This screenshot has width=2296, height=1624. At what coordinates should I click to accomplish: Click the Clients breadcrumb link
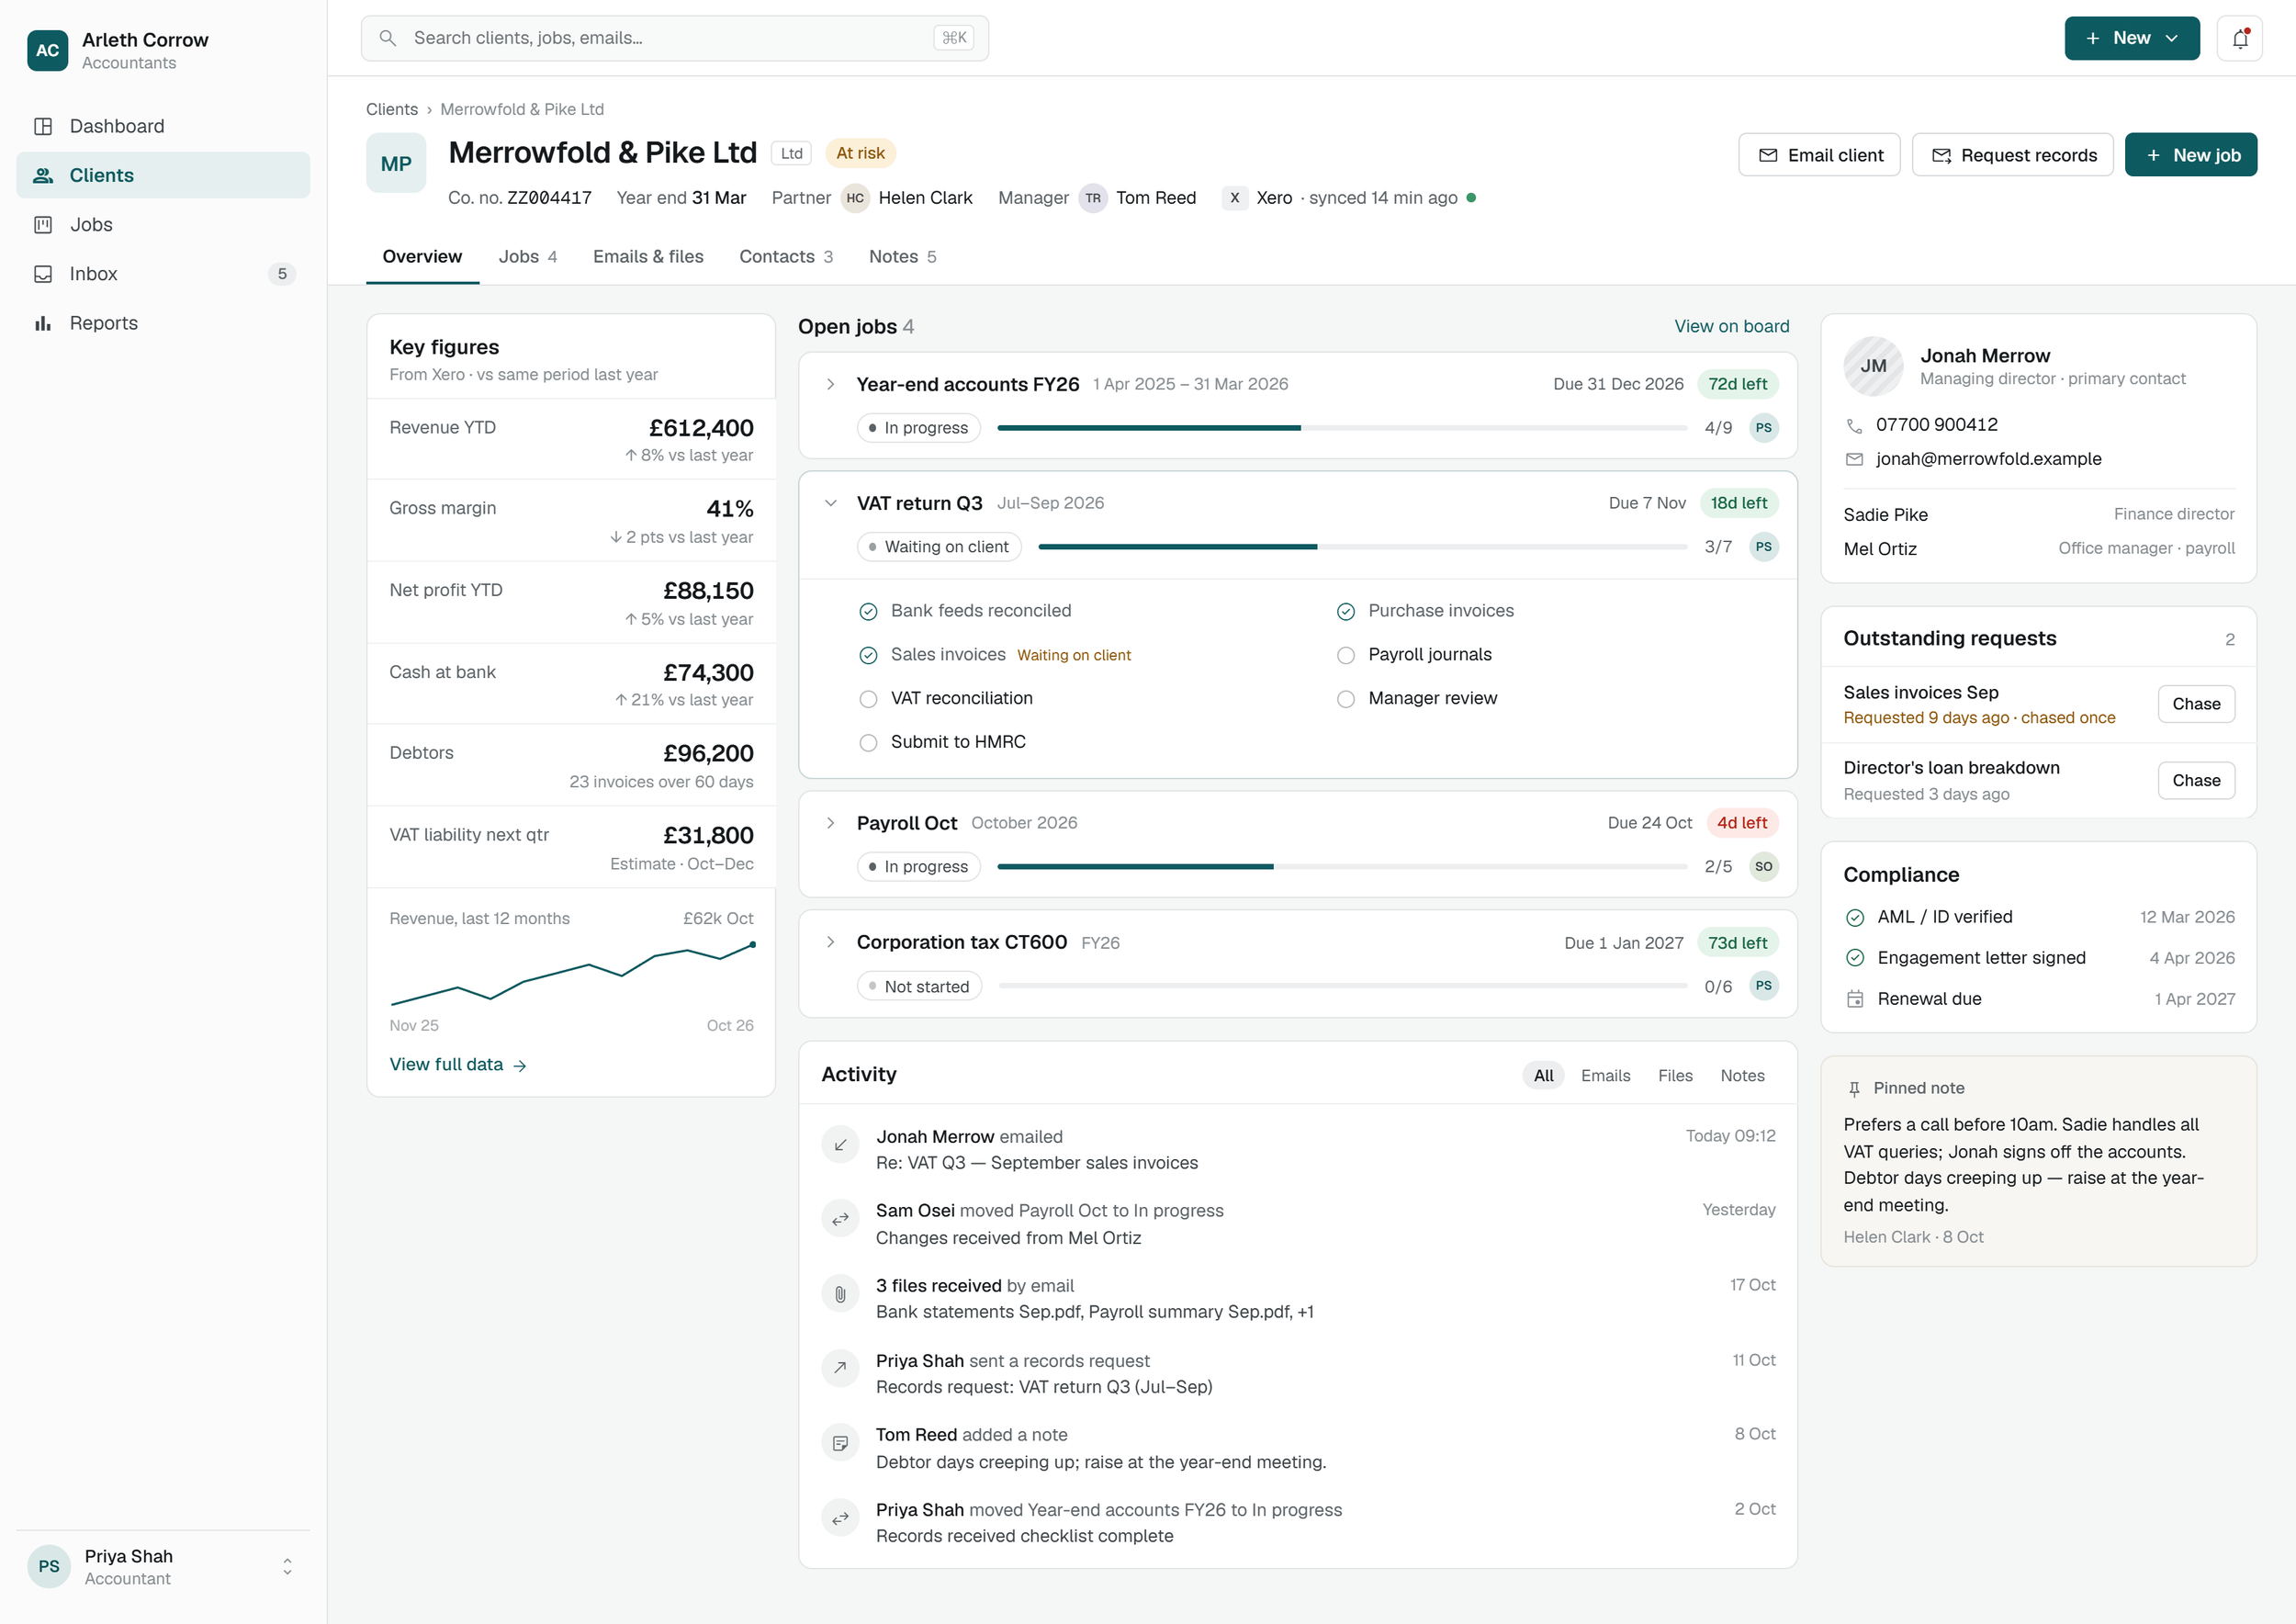tap(392, 109)
